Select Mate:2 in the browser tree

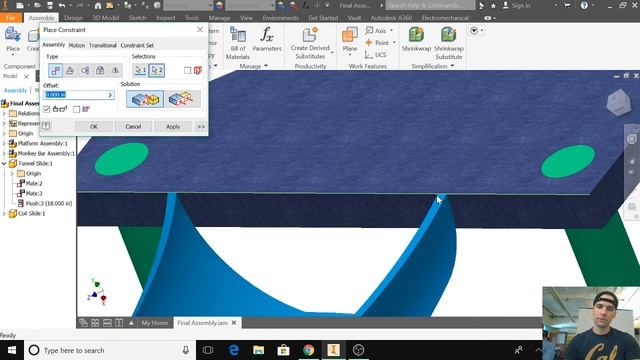(x=29, y=183)
